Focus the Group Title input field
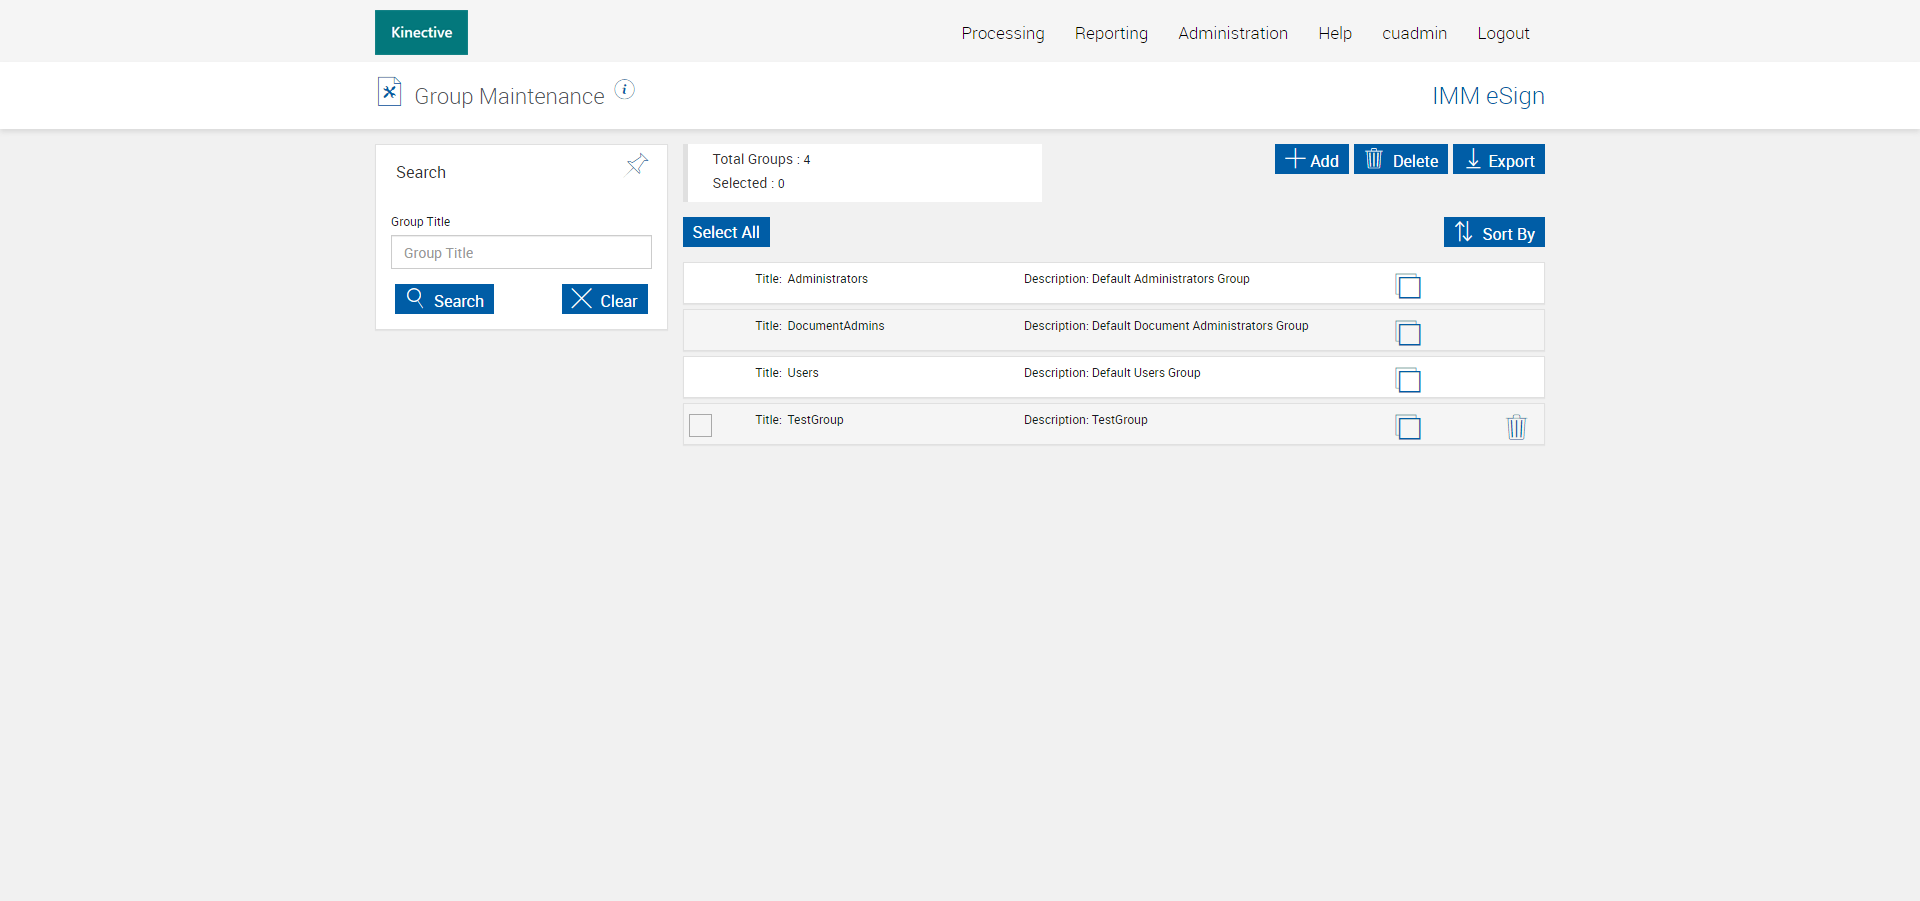Viewport: 1920px width, 901px height. coord(521,252)
